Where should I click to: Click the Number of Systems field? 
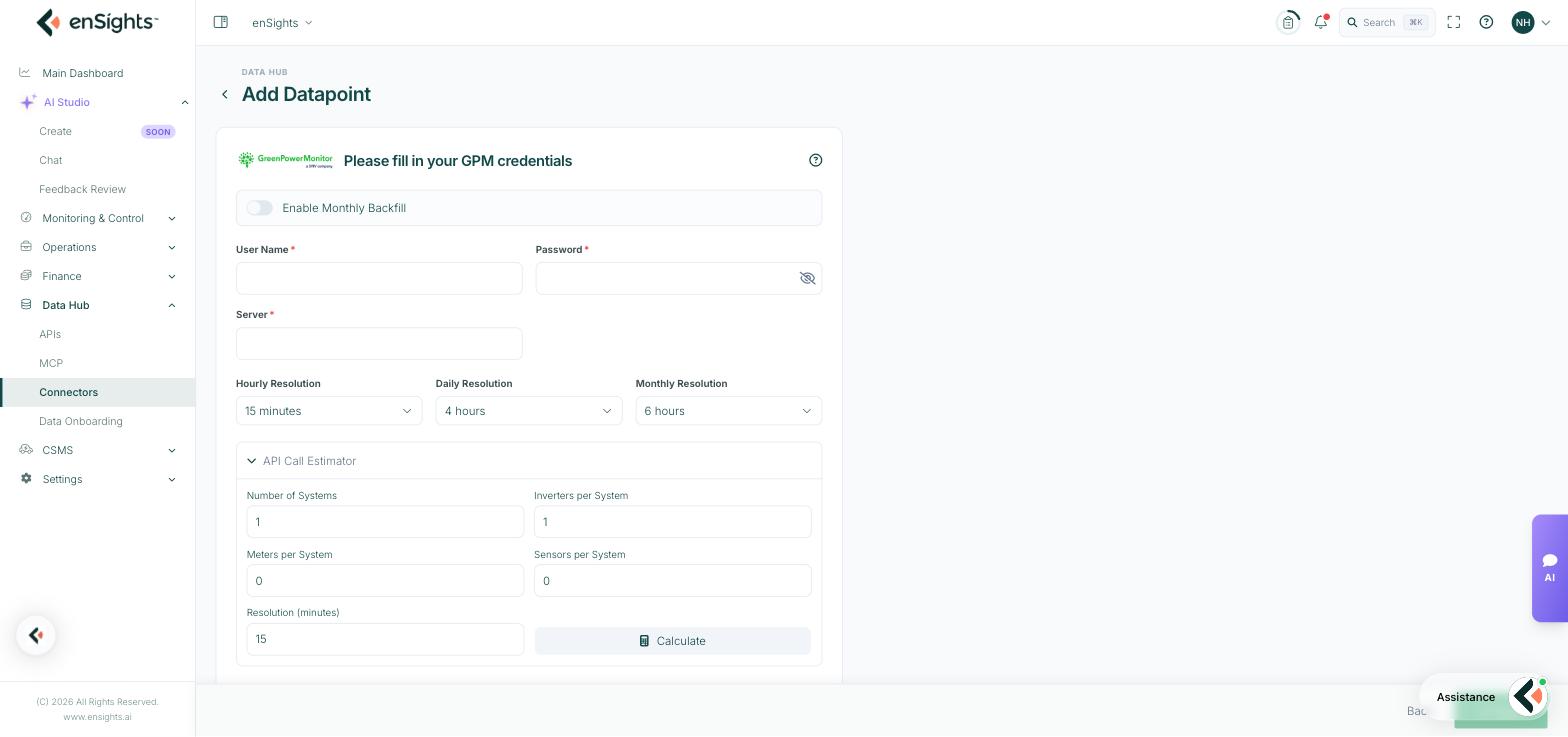(x=385, y=522)
